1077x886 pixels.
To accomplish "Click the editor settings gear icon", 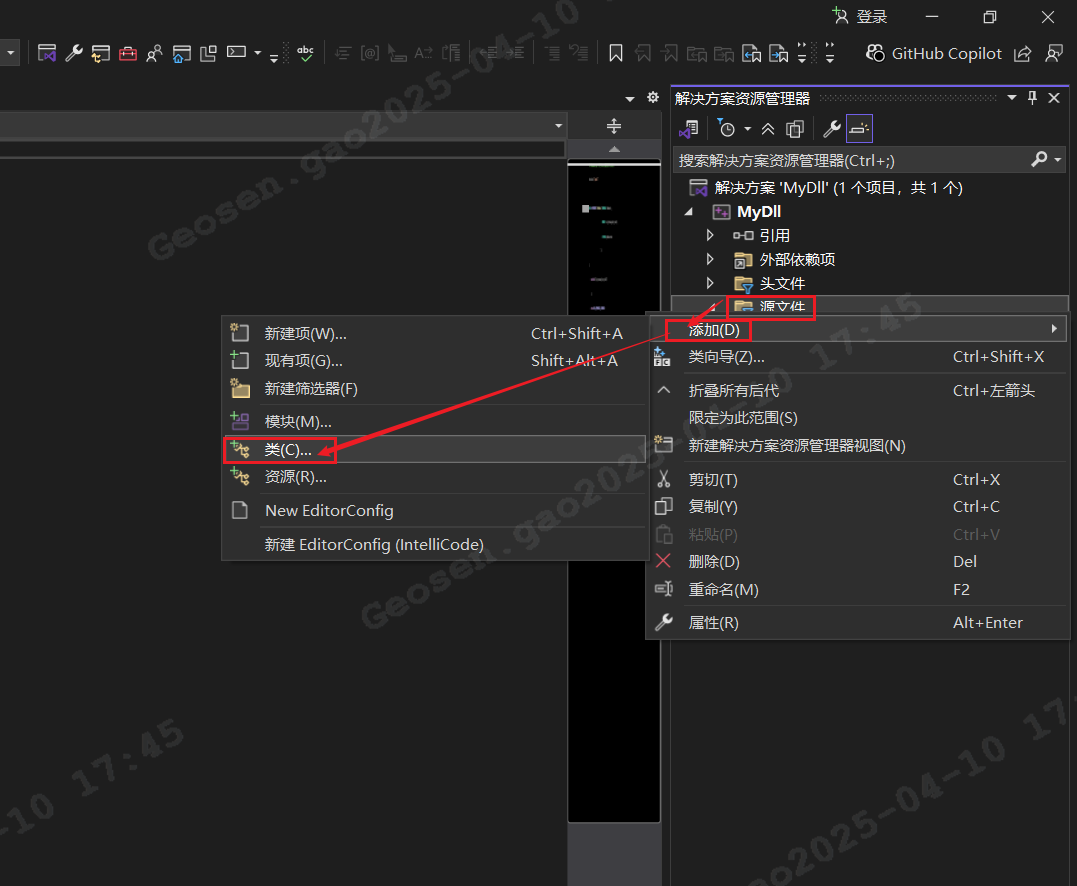I will 653,98.
